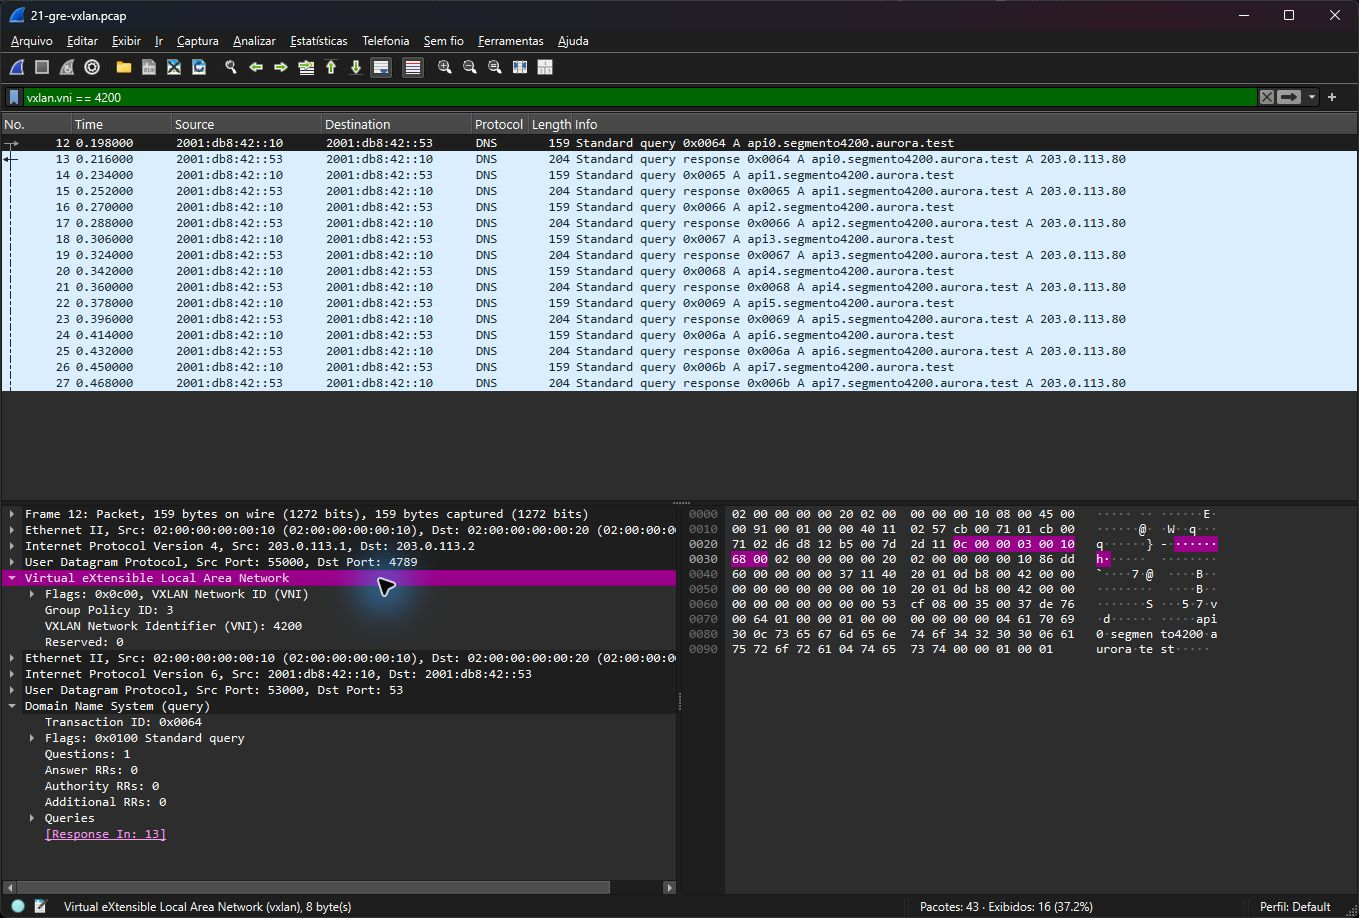Close the current capture file

pyautogui.click(x=174, y=67)
